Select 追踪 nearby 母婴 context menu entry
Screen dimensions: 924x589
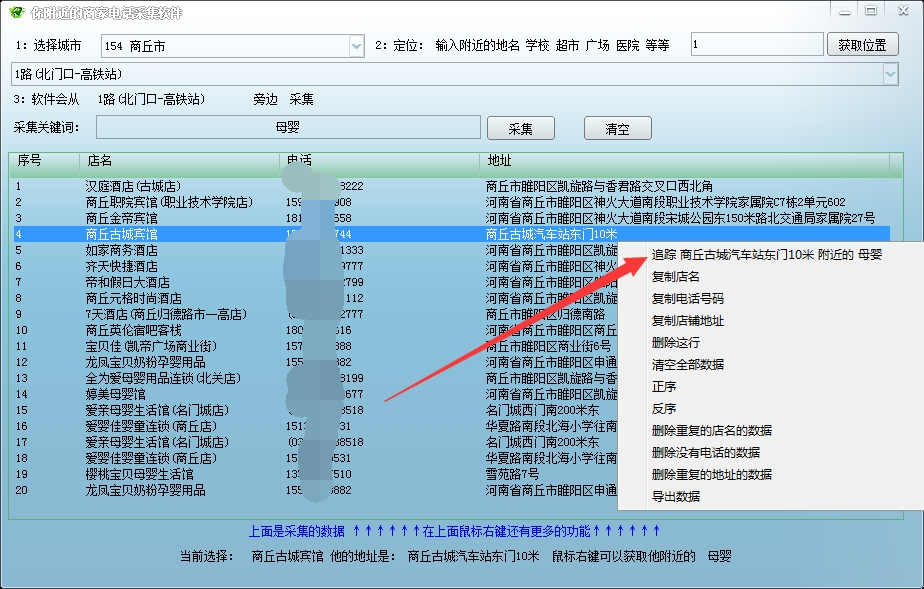tap(766, 255)
